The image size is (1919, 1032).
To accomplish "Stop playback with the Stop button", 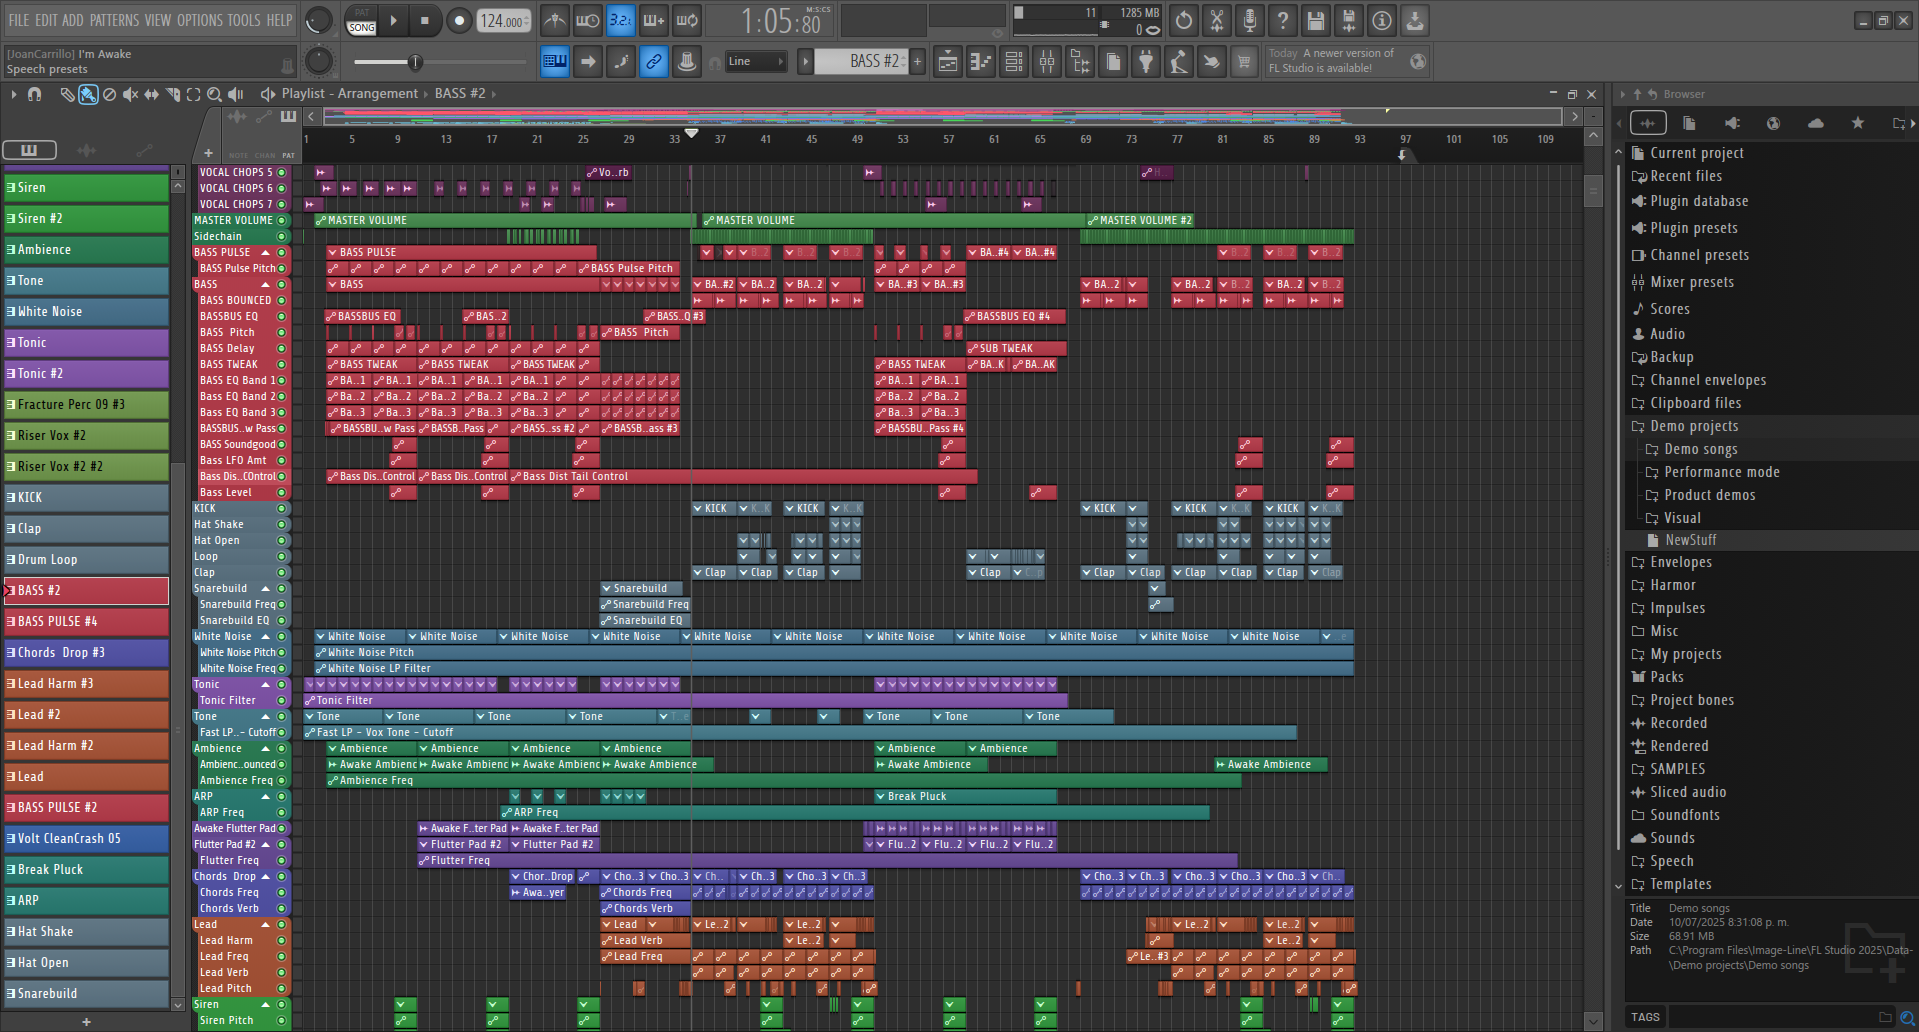I will click(x=425, y=20).
